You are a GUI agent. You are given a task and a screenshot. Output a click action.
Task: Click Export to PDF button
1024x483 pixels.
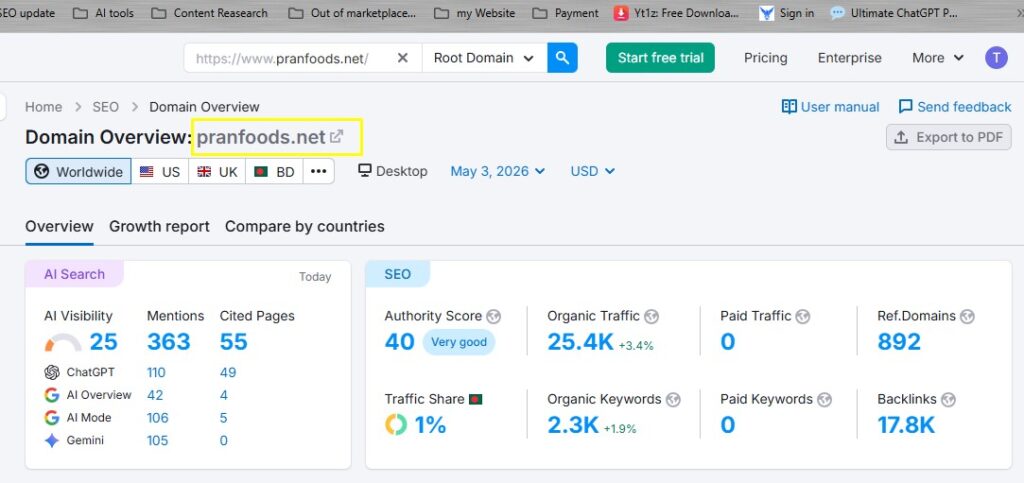click(949, 137)
